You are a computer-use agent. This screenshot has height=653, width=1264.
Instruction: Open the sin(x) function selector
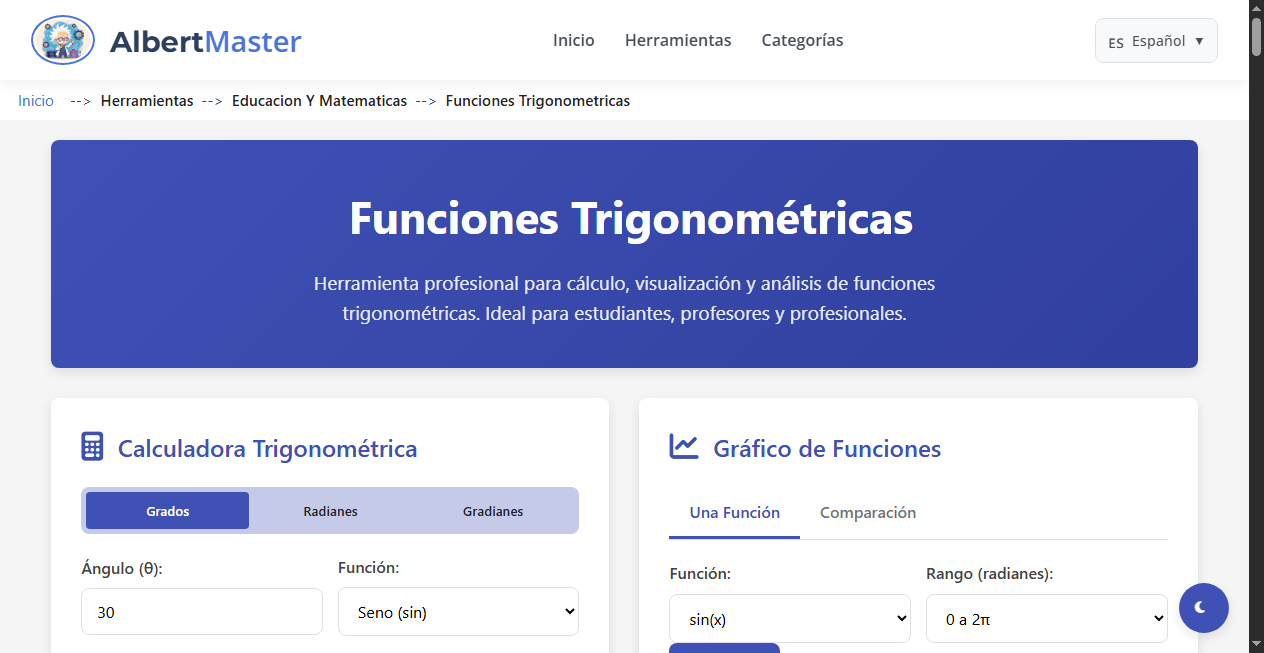(789, 618)
